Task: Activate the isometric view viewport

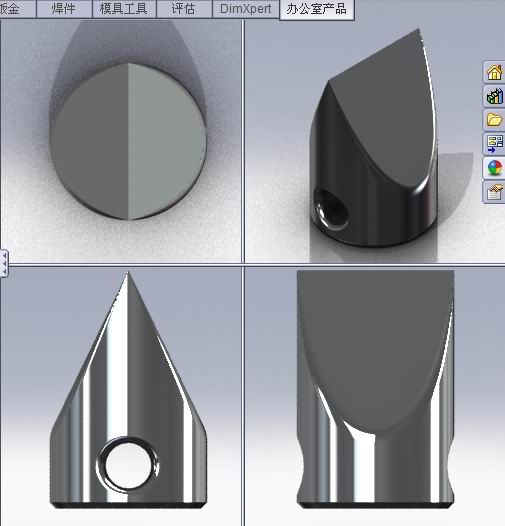Action: point(374,141)
